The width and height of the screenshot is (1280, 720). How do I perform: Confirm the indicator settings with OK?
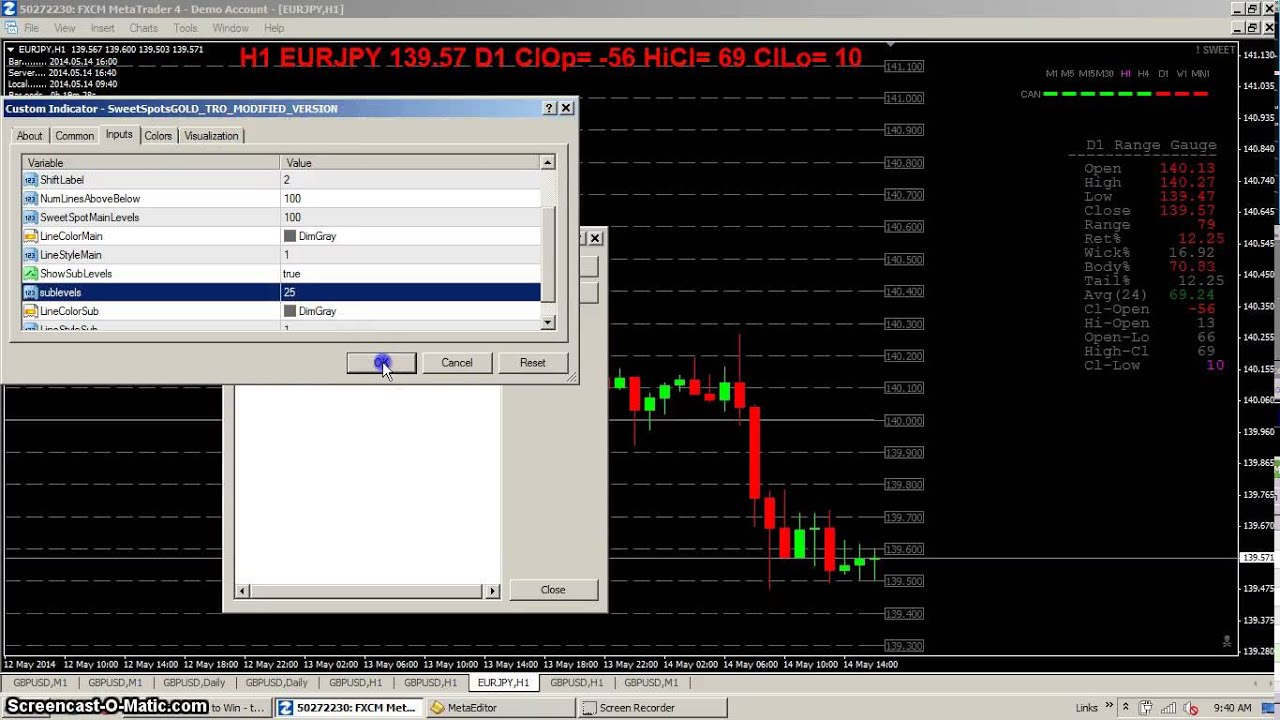(381, 363)
